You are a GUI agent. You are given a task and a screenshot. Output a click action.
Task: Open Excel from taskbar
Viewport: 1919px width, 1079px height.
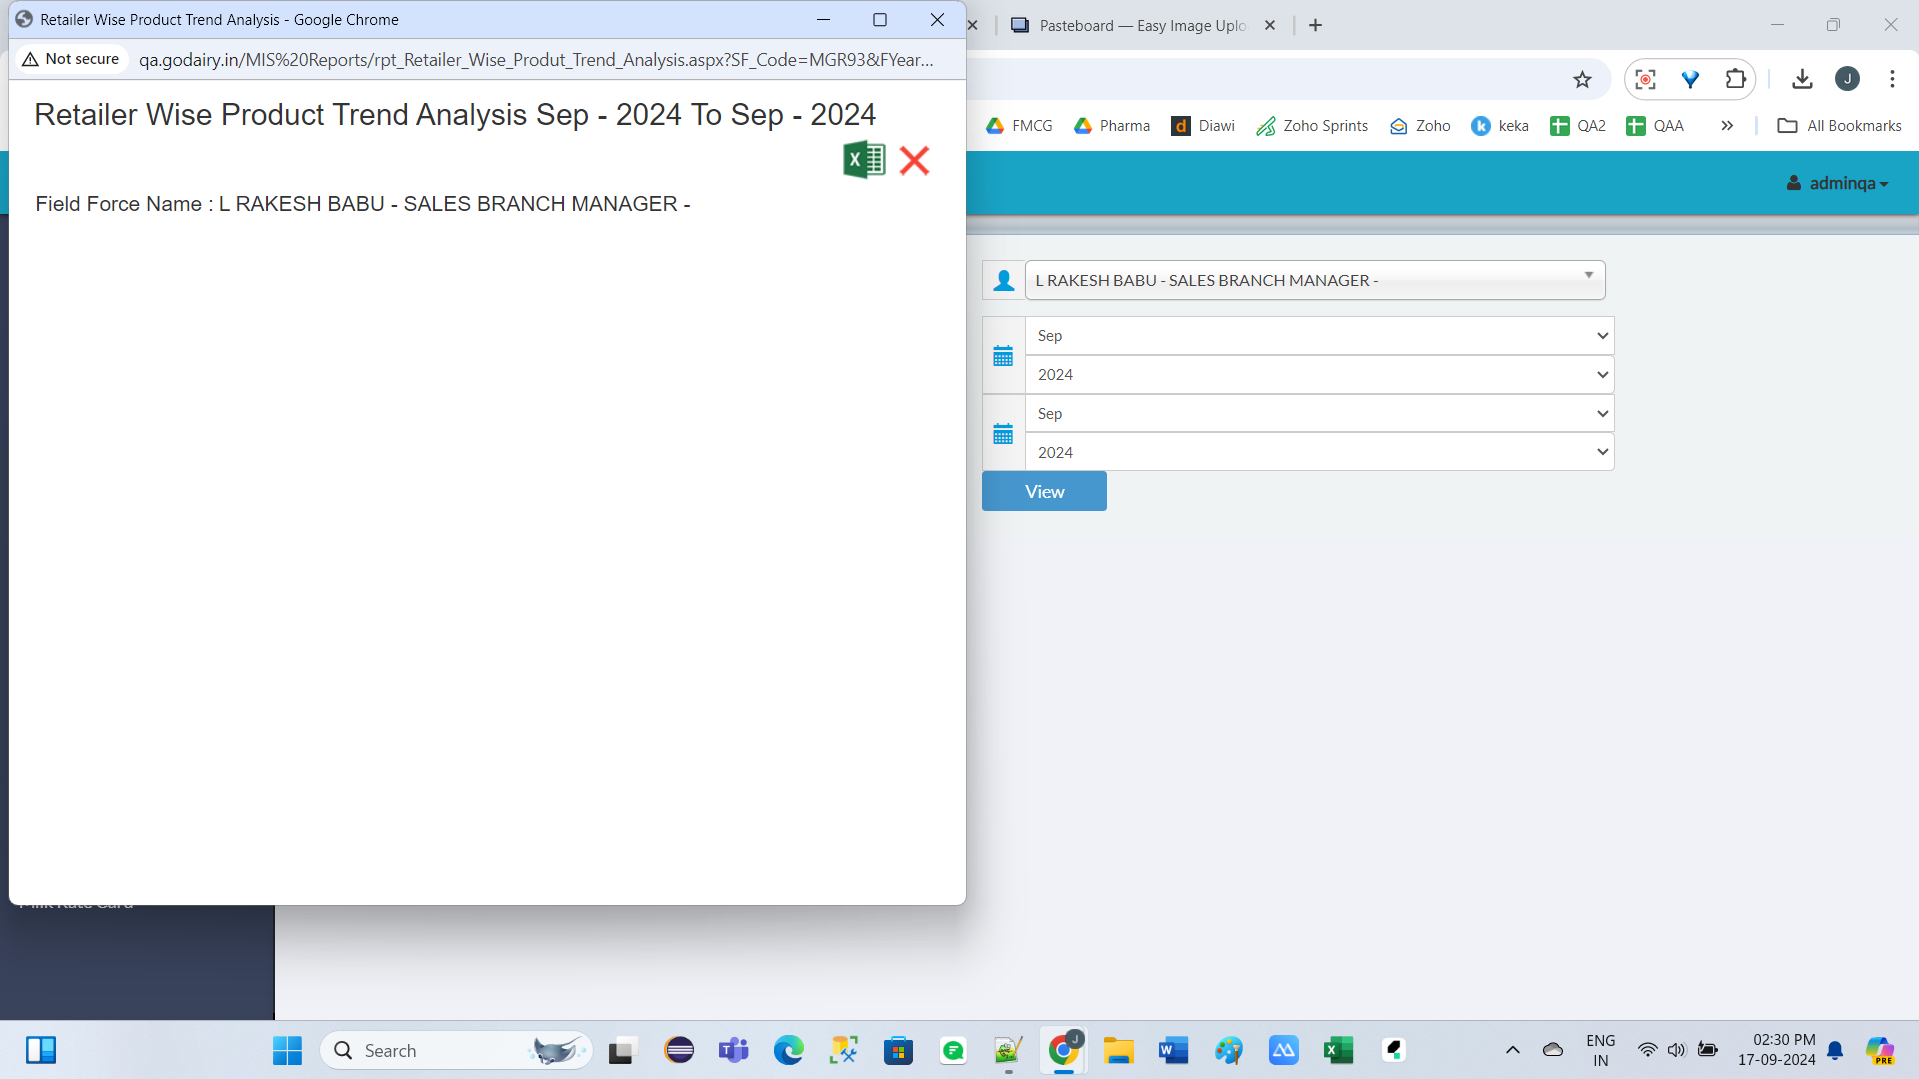point(1338,1051)
